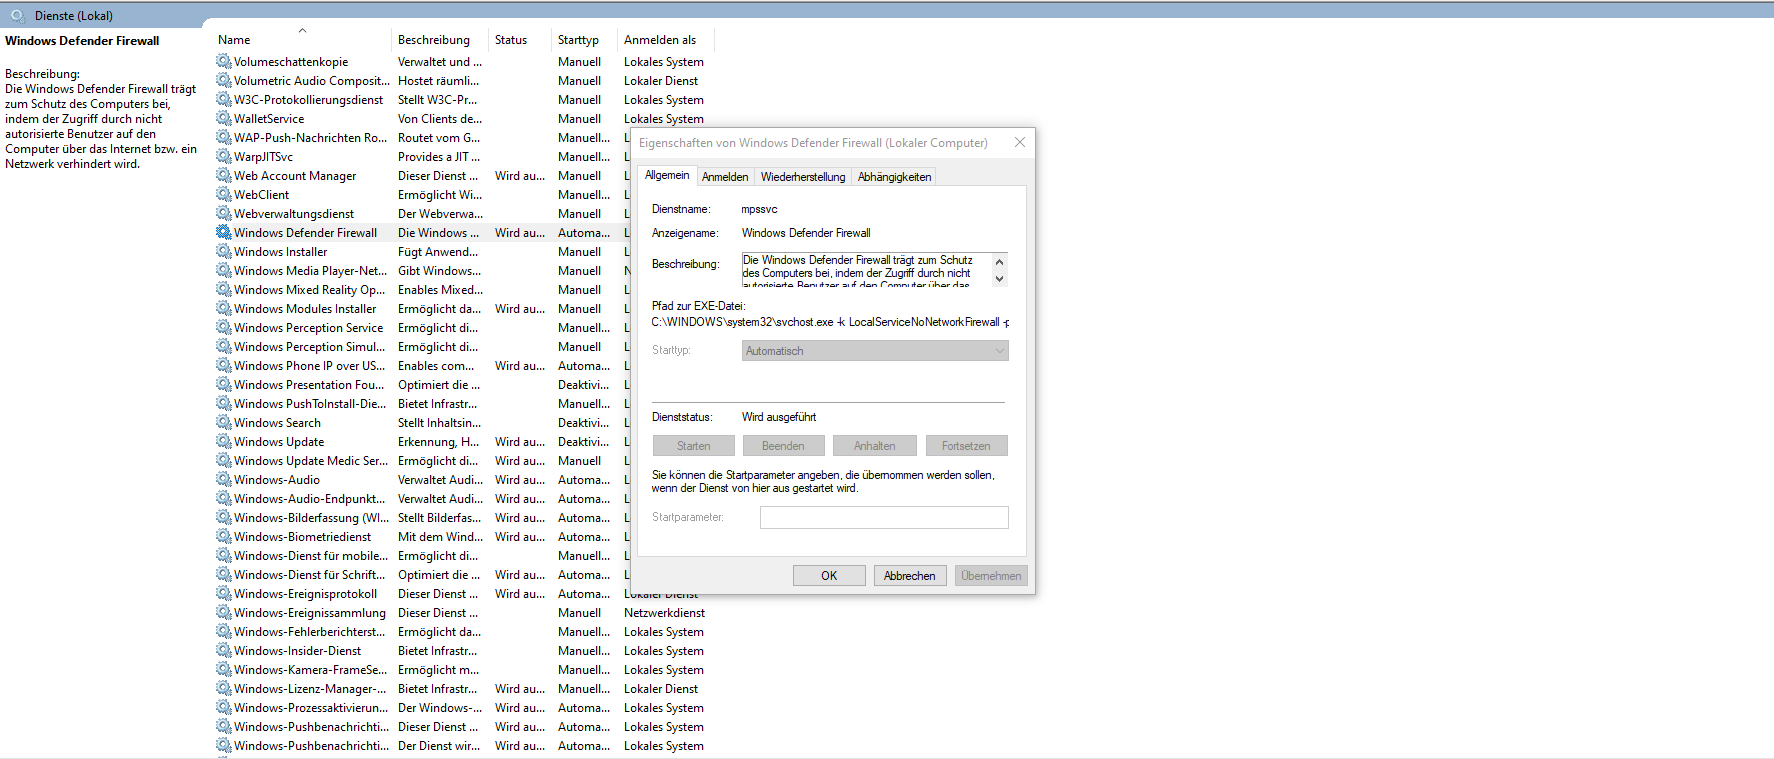This screenshot has width=1774, height=759.
Task: Click the WebClient service gear icon
Action: click(224, 195)
